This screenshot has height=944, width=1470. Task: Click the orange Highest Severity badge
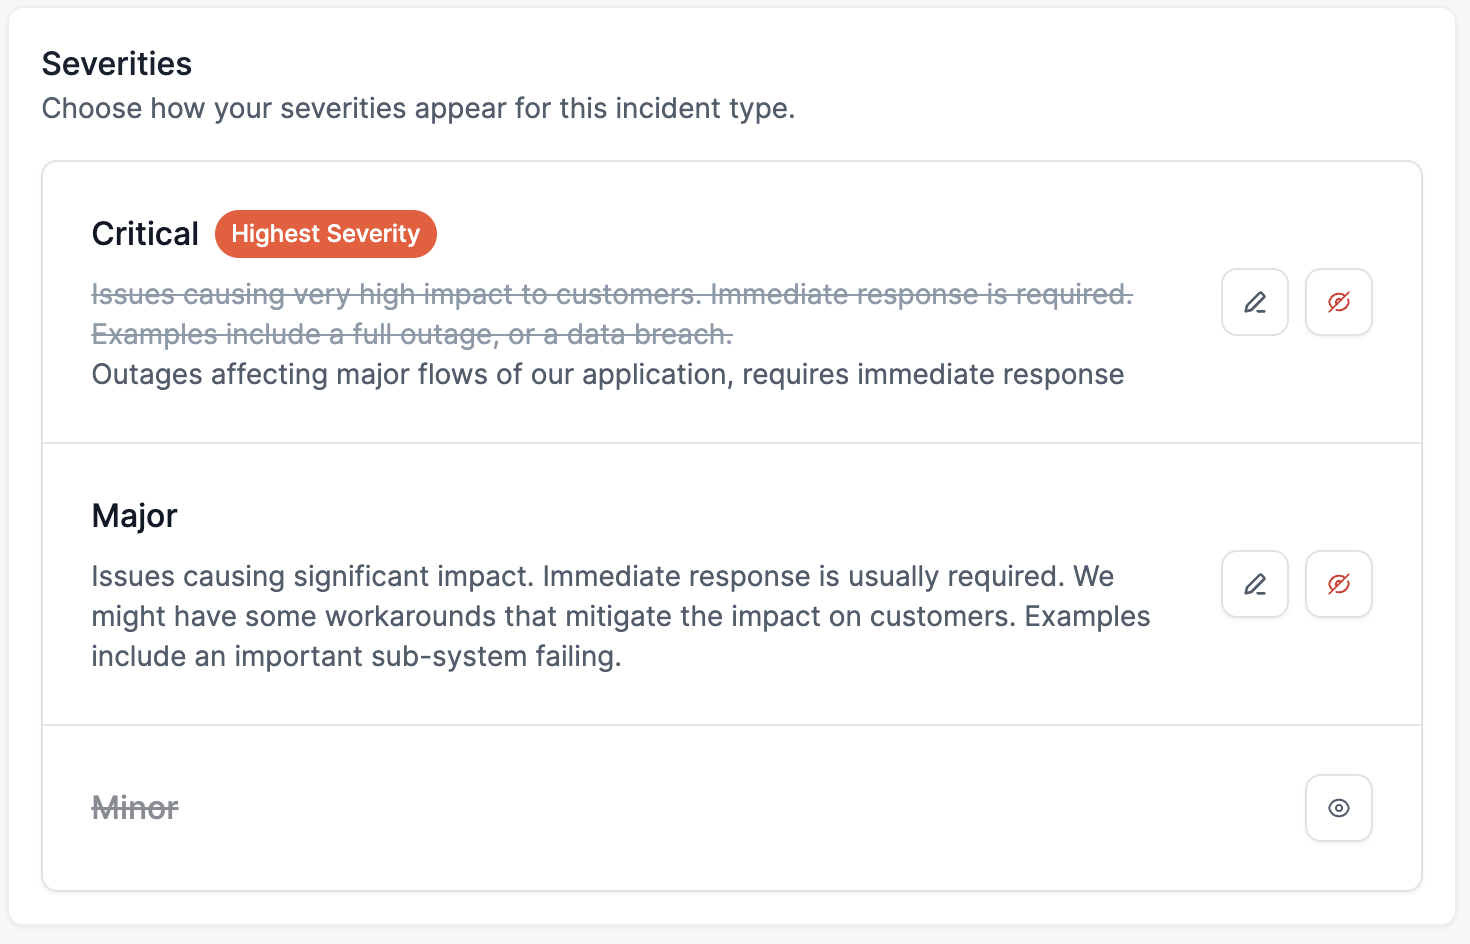click(x=325, y=234)
